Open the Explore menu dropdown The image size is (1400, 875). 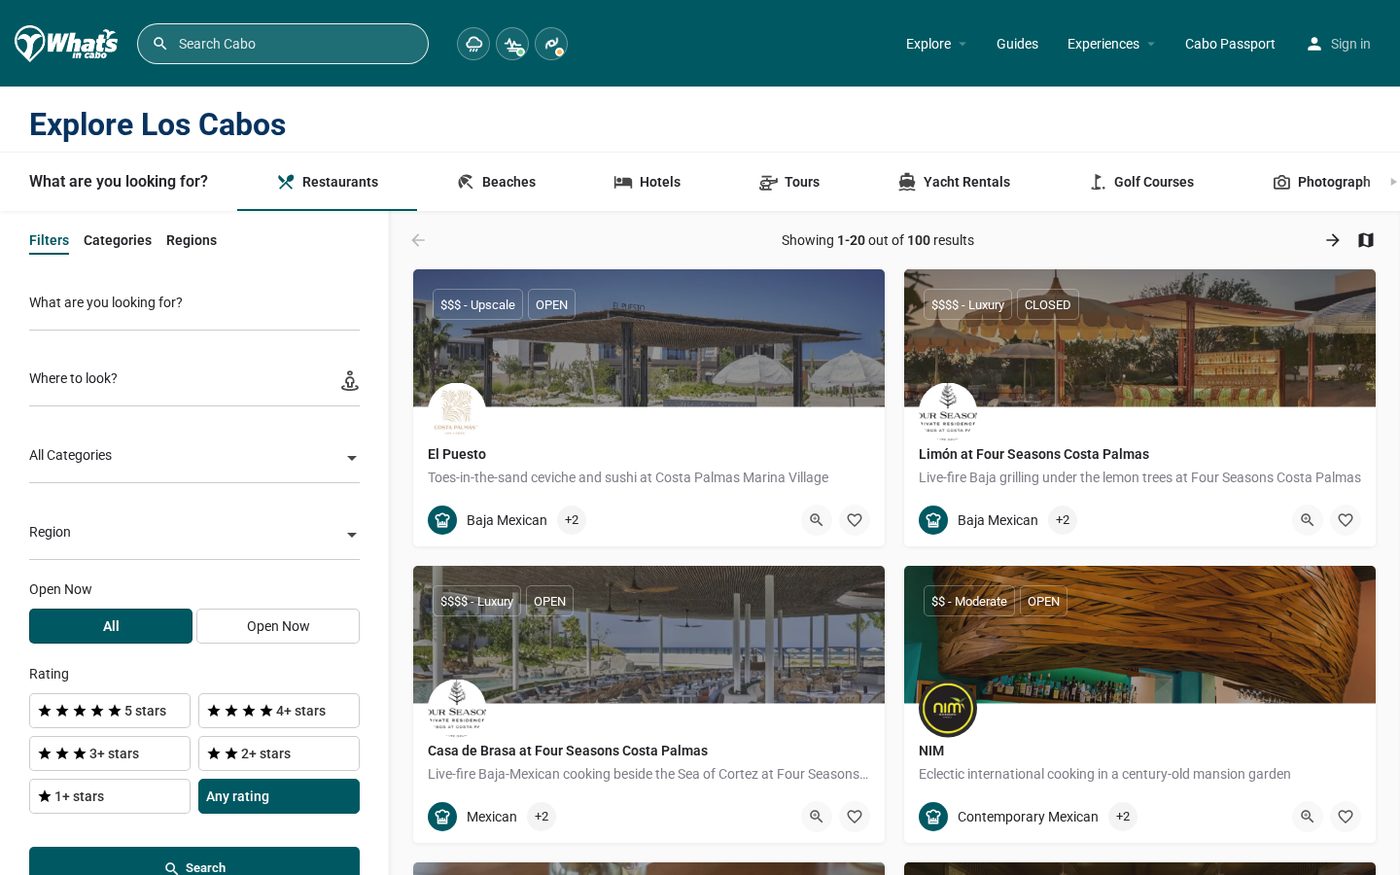936,44
